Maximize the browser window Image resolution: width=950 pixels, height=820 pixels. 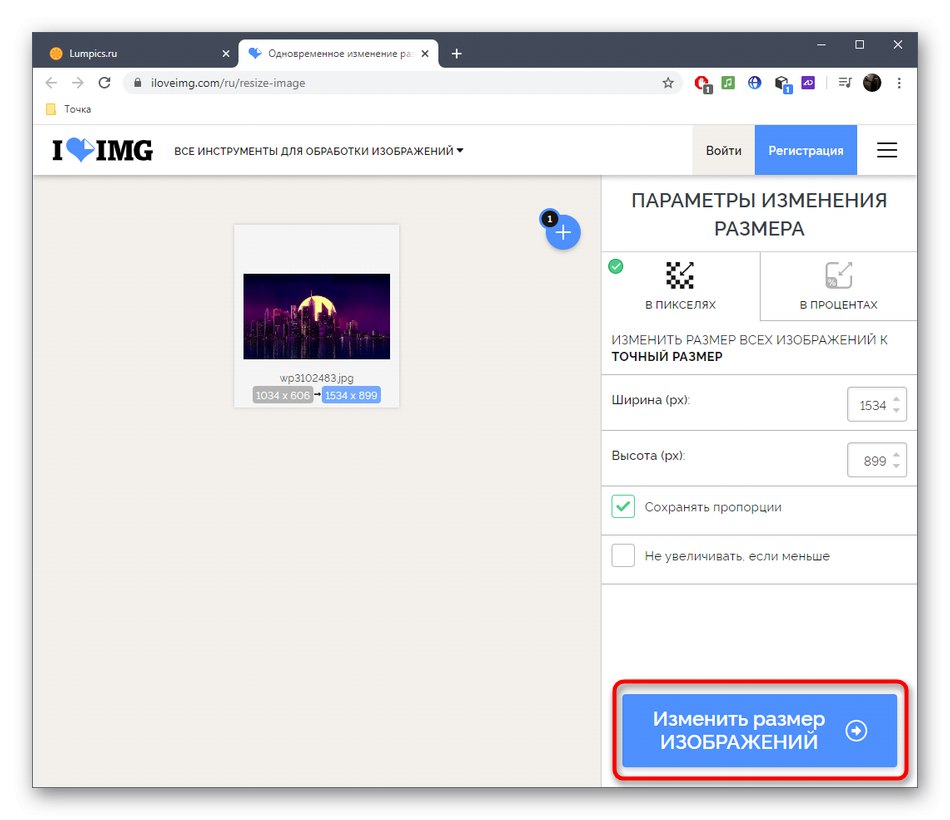click(859, 45)
